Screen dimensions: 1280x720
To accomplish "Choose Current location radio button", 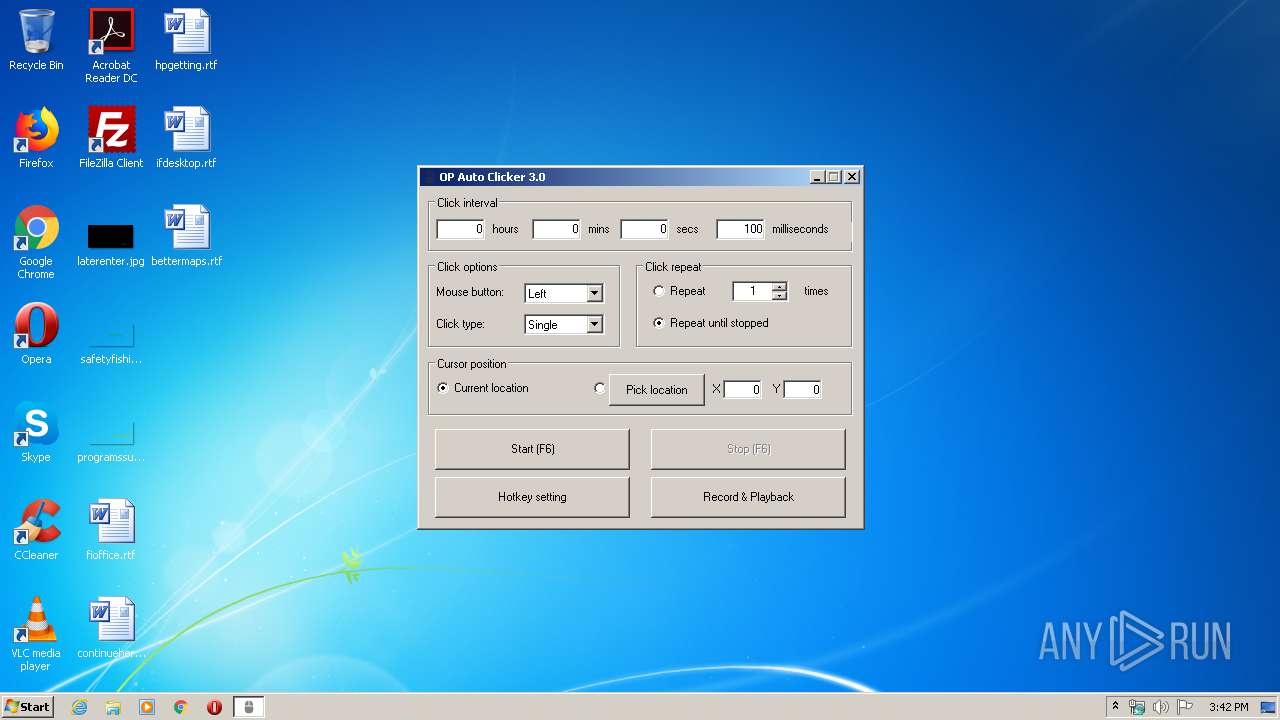I will pos(443,388).
